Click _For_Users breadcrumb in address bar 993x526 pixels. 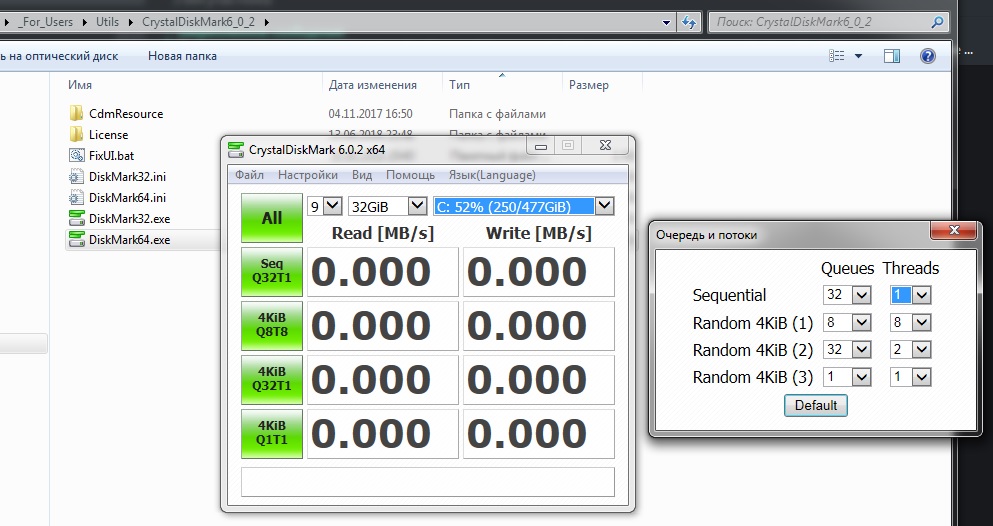point(45,22)
